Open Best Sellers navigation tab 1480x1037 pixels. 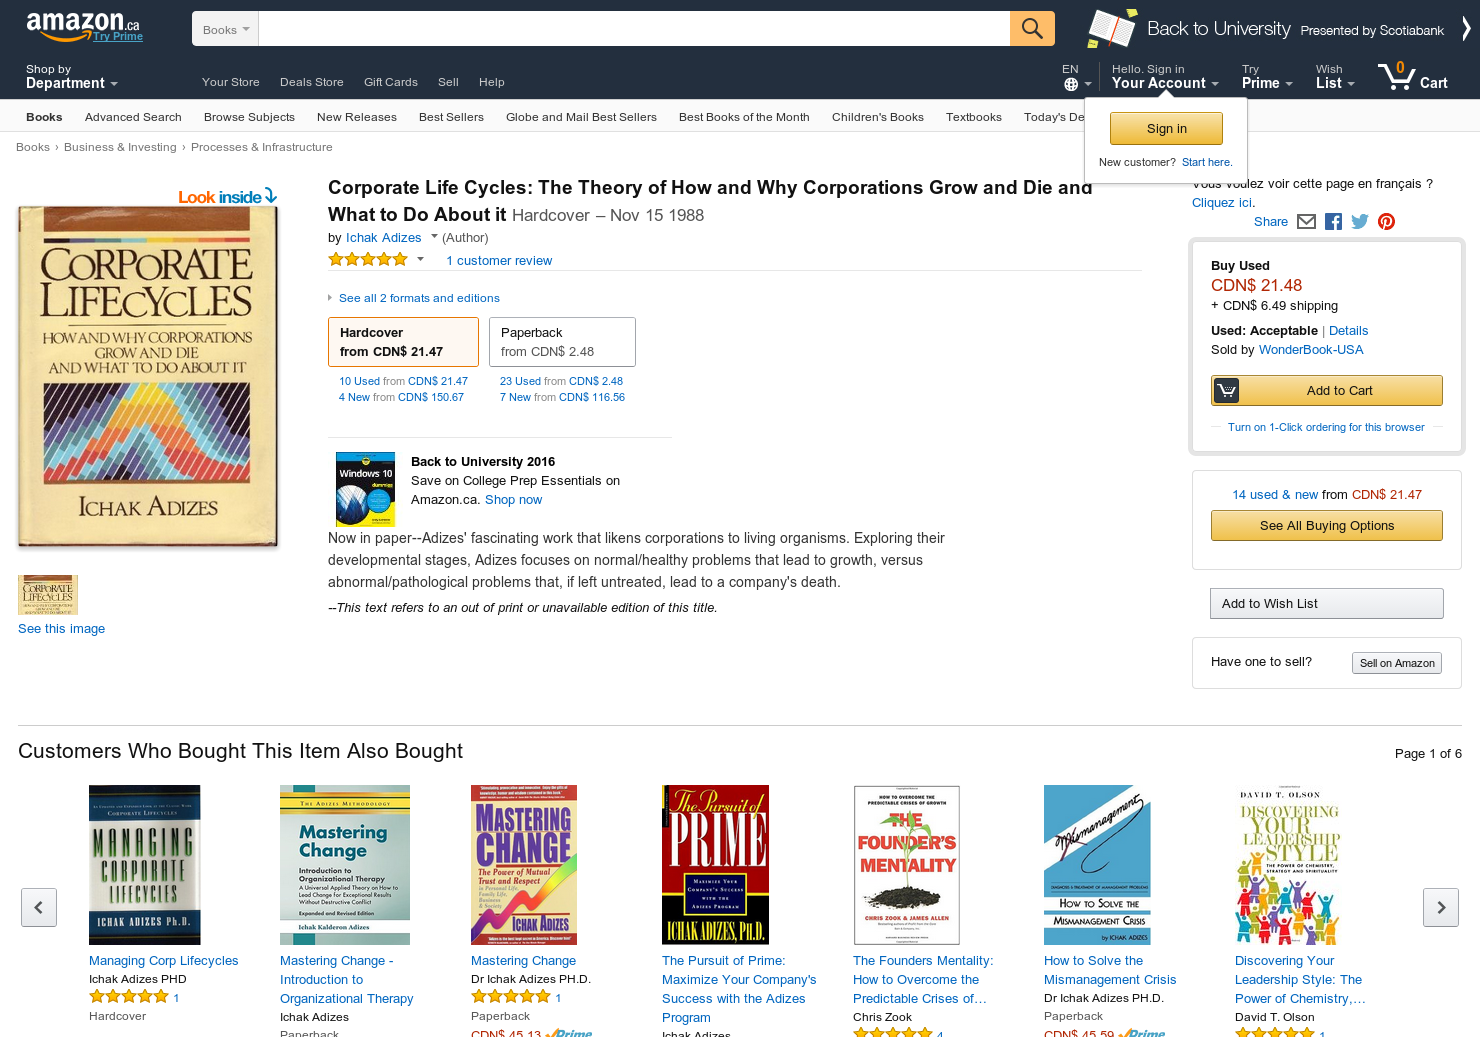click(x=451, y=117)
